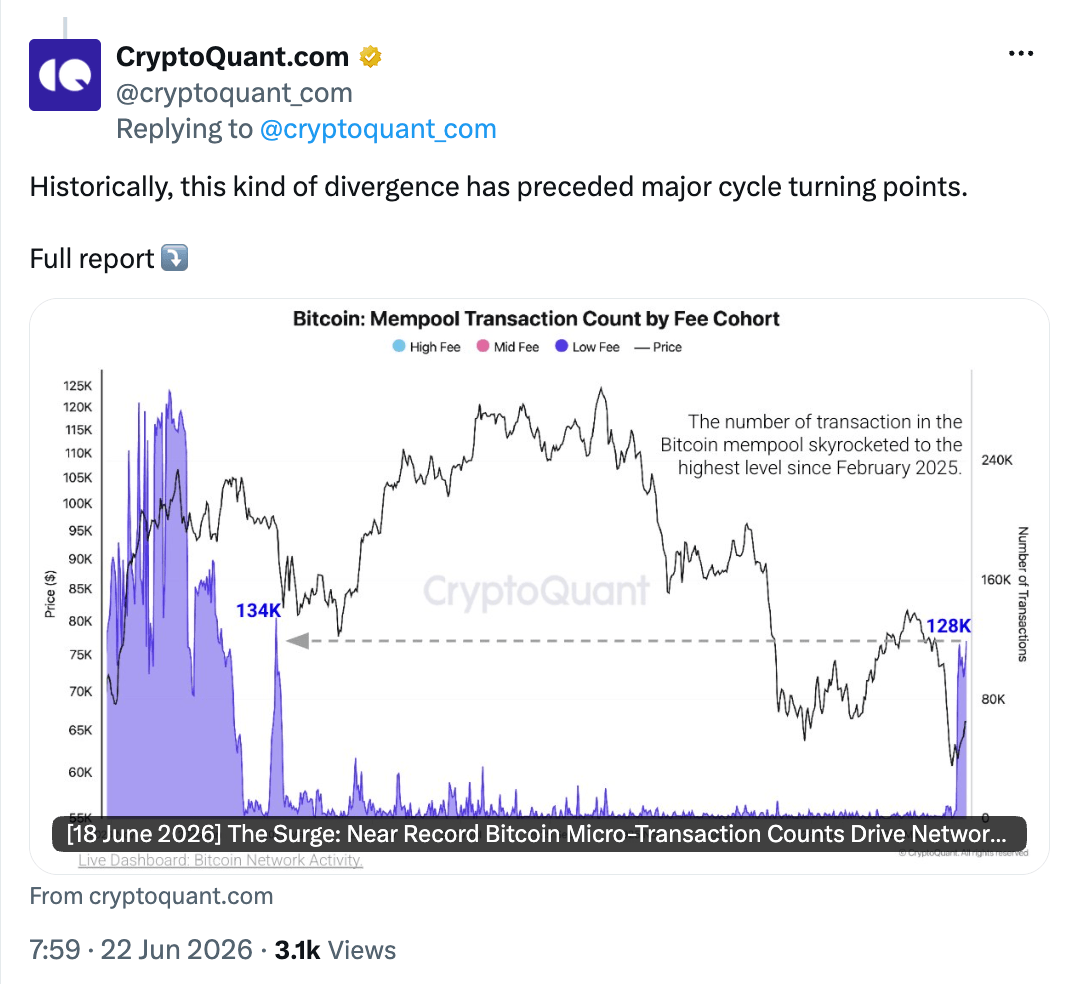Click the CryptoQuant watermark in chart
The width and height of the screenshot is (1076, 984).
[536, 591]
